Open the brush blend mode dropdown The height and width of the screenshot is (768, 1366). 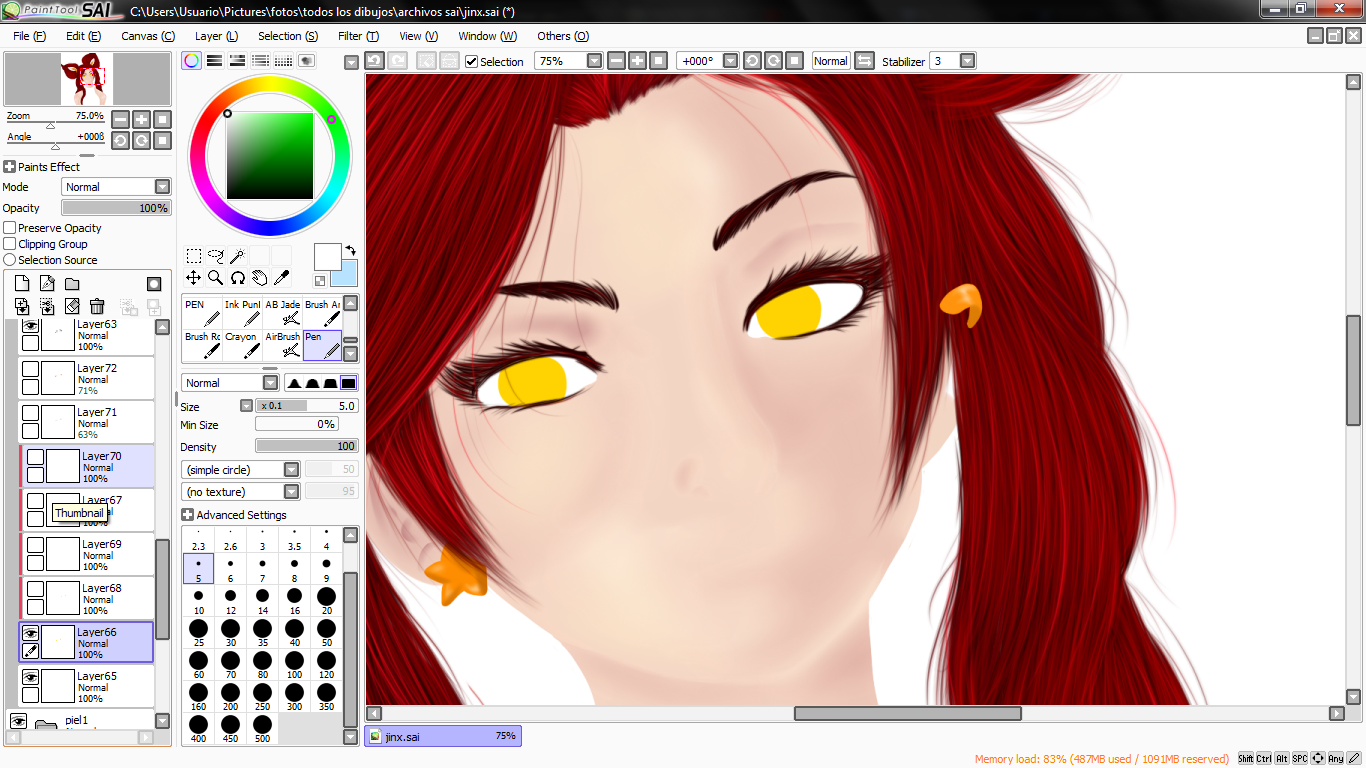point(270,383)
